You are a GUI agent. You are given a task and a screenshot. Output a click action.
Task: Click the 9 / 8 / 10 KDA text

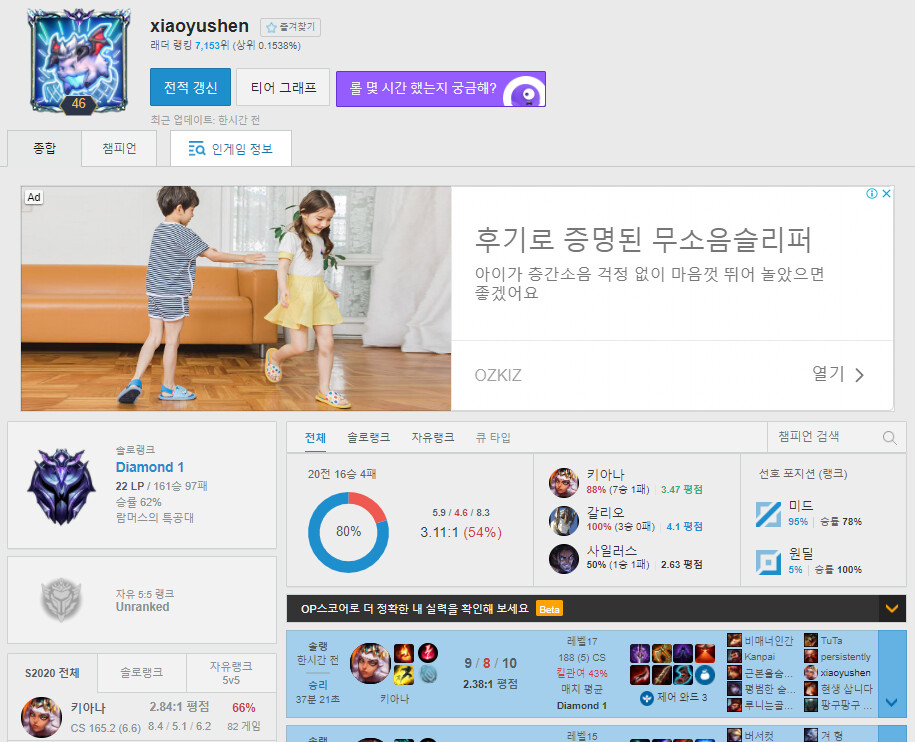(490, 663)
